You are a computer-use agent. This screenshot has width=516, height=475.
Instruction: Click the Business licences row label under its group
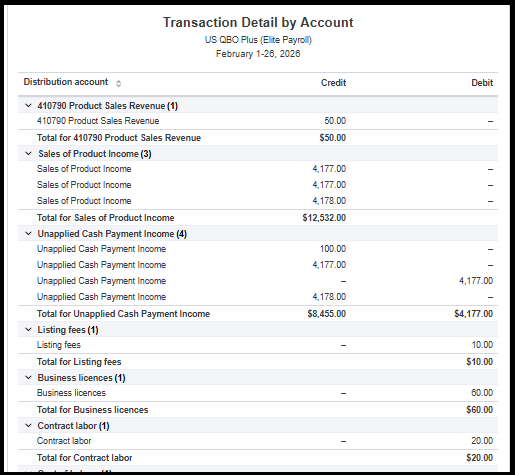[71, 393]
